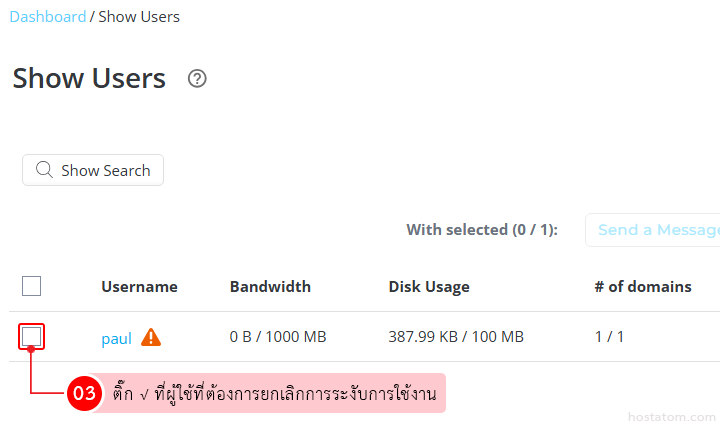Check the box for user paul
Screen dimensions: 720x425
[32, 337]
